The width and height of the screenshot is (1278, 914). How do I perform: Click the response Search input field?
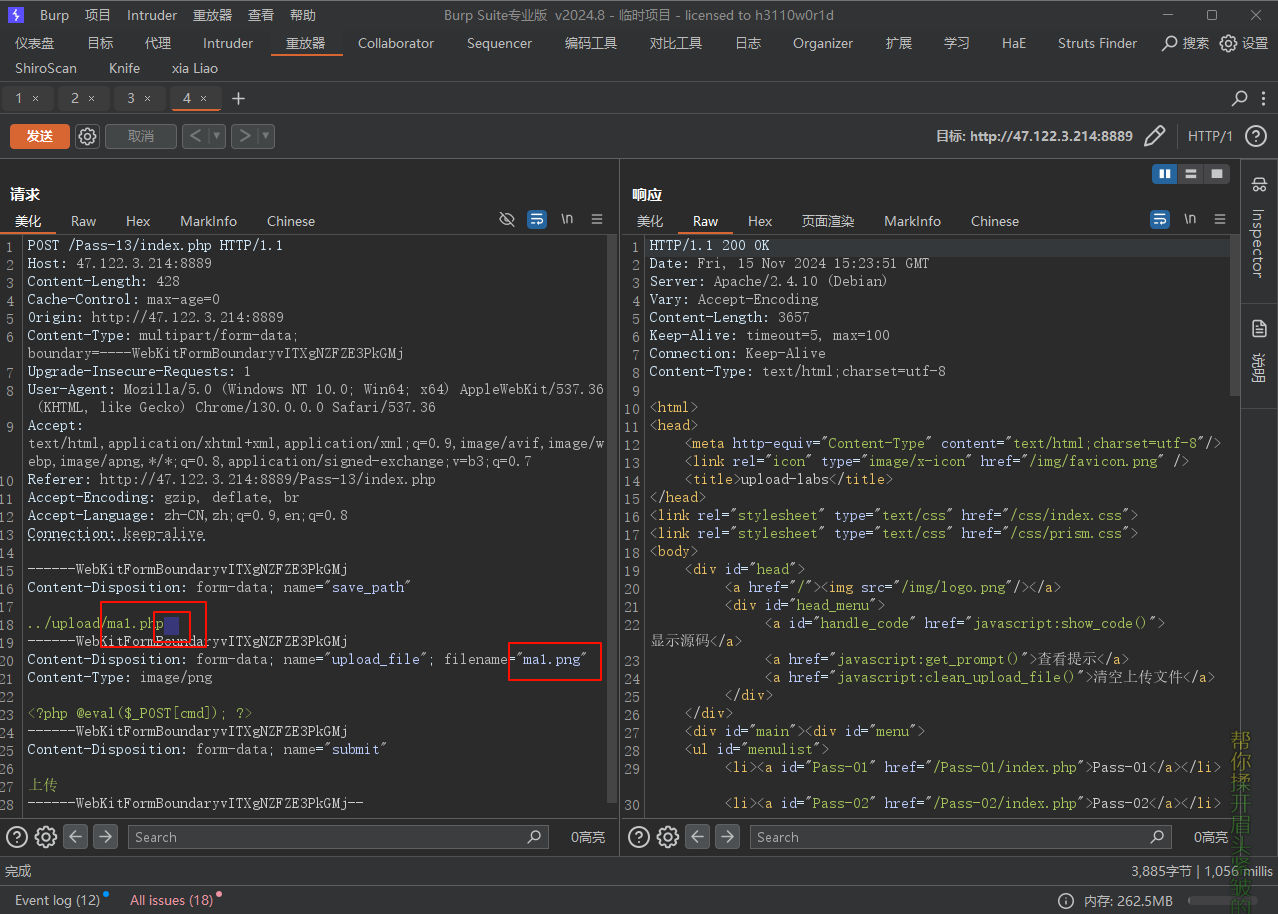(960, 837)
